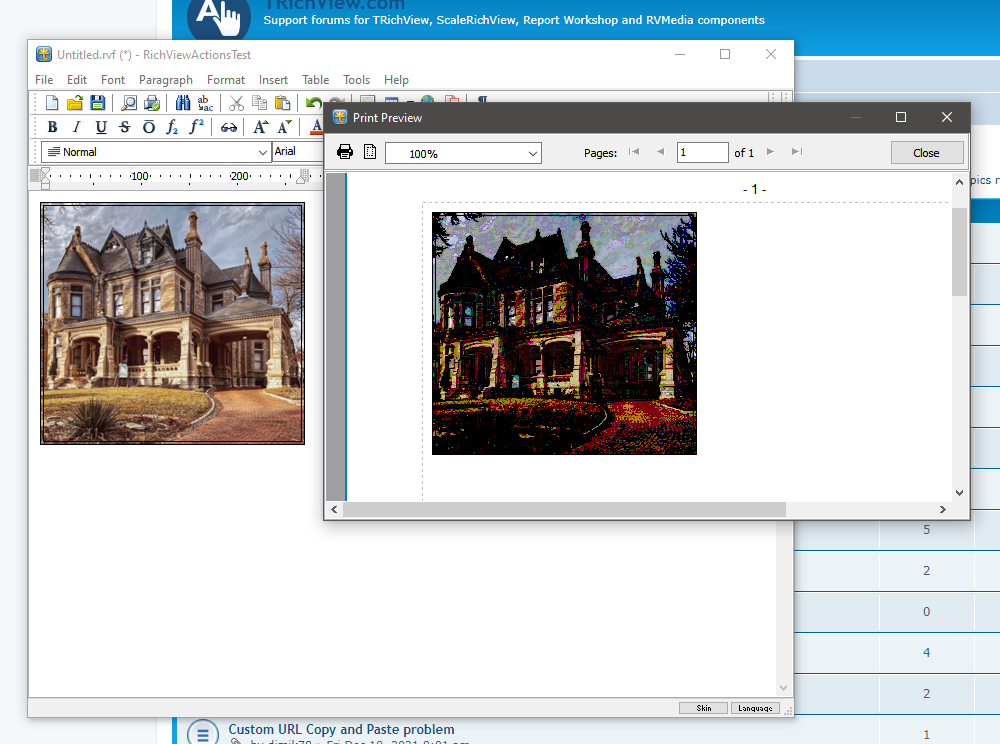This screenshot has width=1000, height=744.
Task: Click the Print icon in Print Preview
Action: tap(345, 152)
